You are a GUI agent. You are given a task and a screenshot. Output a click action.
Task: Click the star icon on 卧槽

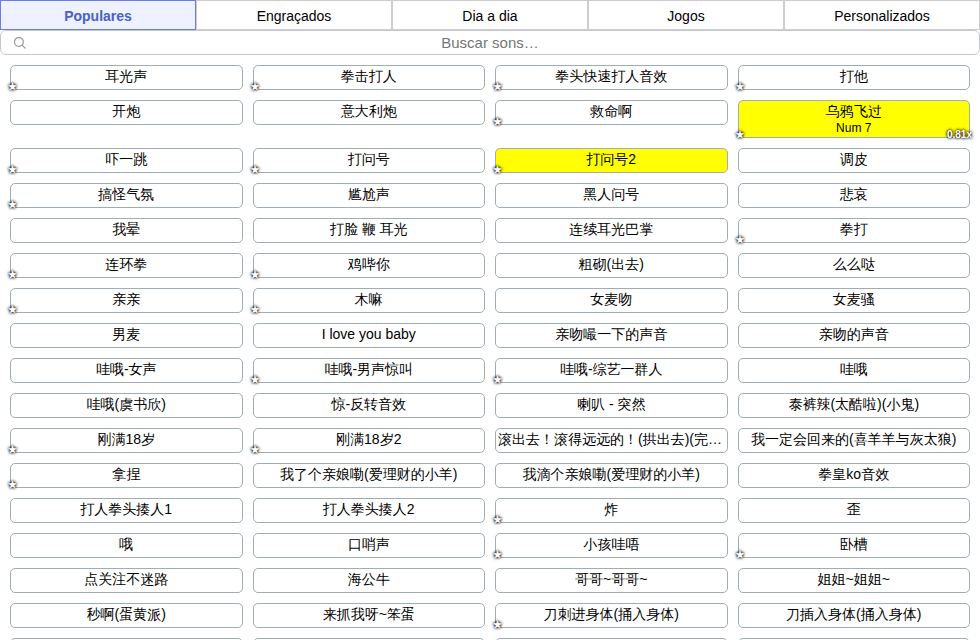(740, 555)
